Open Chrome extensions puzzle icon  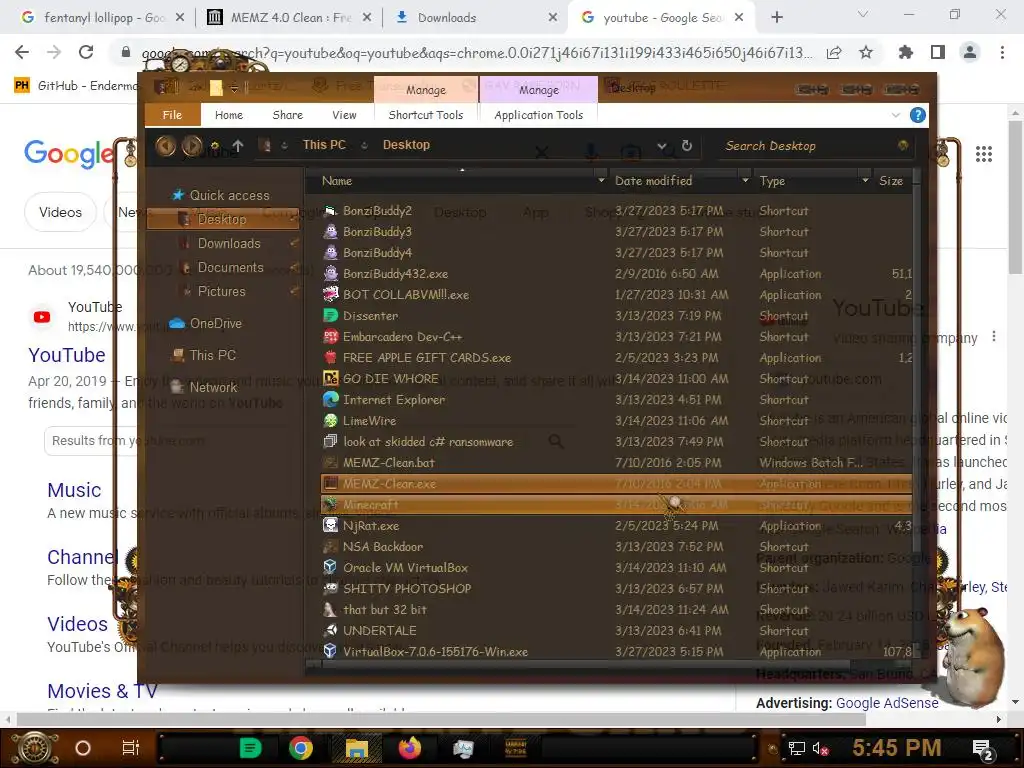pyautogui.click(x=906, y=52)
